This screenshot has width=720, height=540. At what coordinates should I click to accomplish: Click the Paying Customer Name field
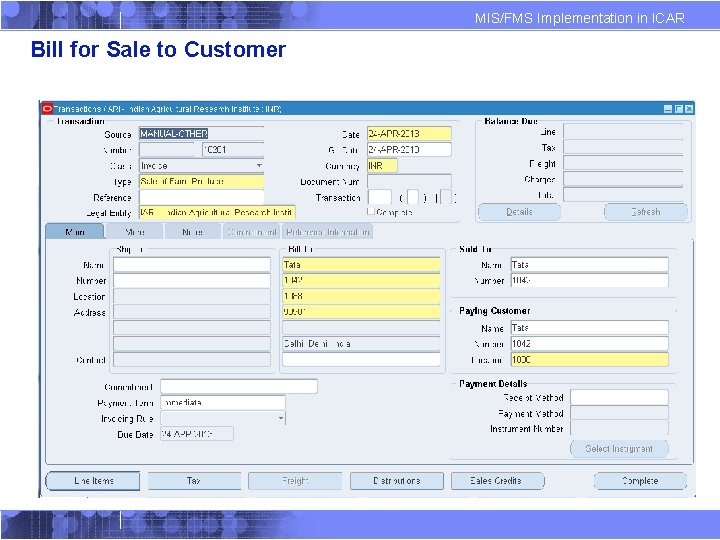tap(590, 328)
